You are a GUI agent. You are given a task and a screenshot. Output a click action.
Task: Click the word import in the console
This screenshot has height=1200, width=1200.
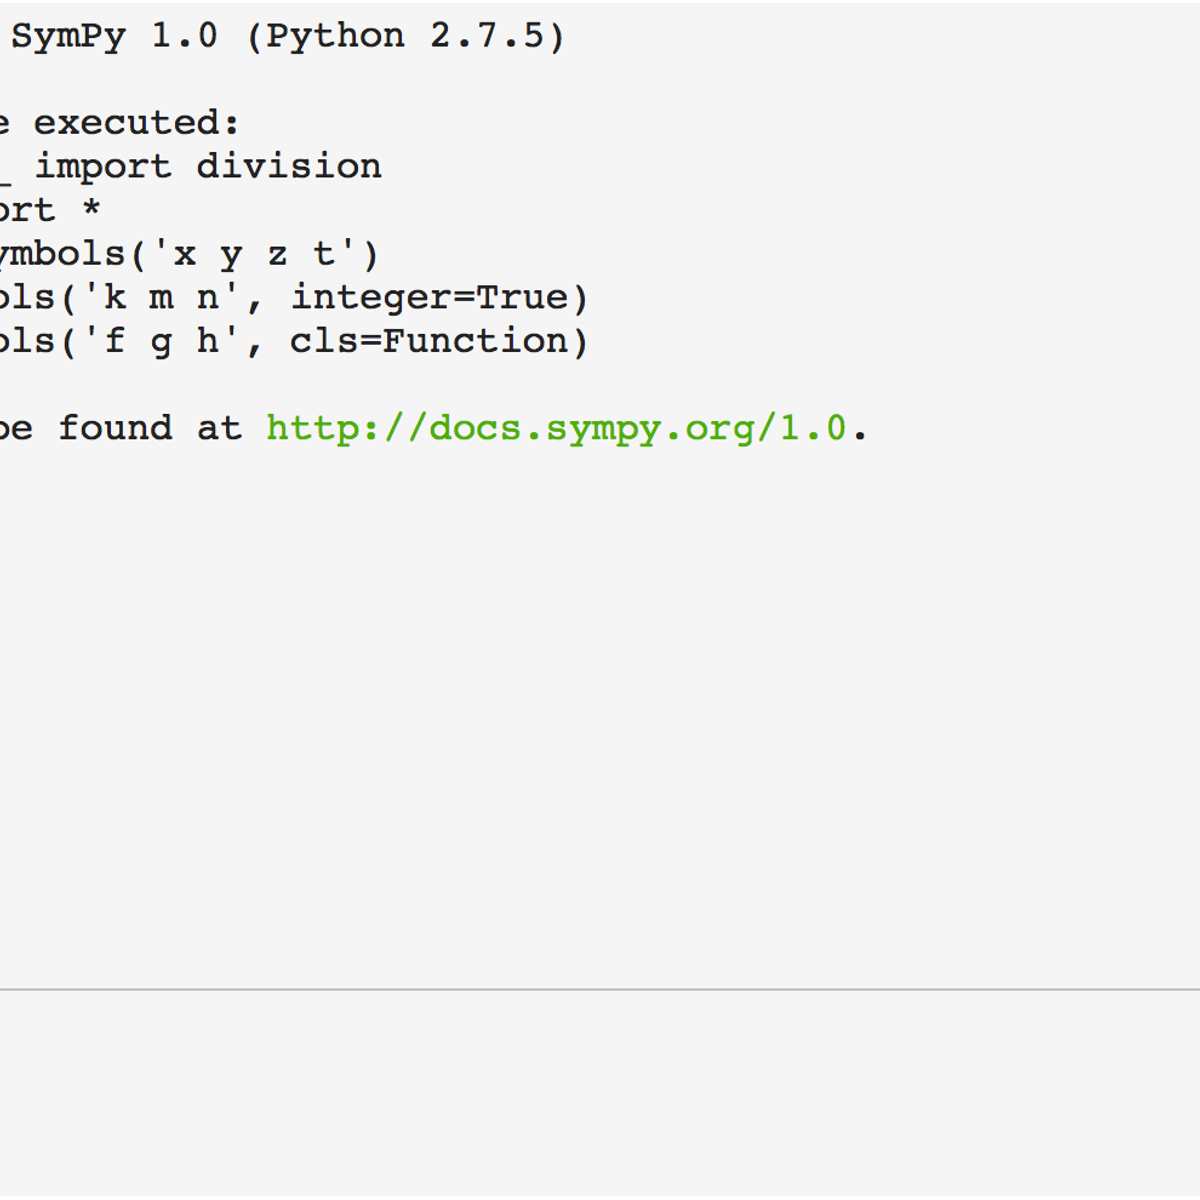pos(103,167)
